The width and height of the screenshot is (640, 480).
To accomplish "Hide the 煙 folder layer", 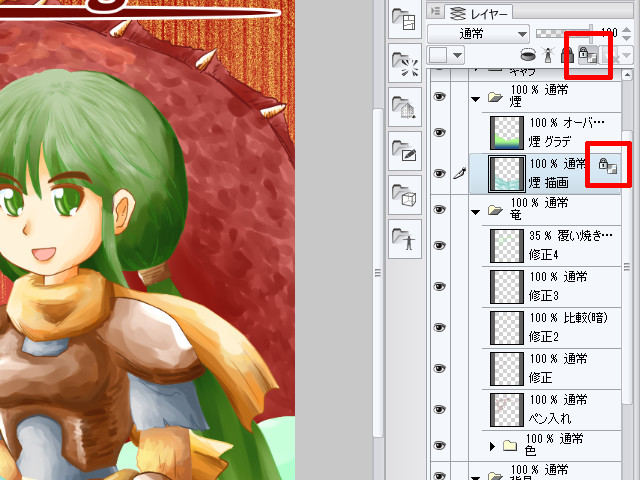I will [x=439, y=96].
